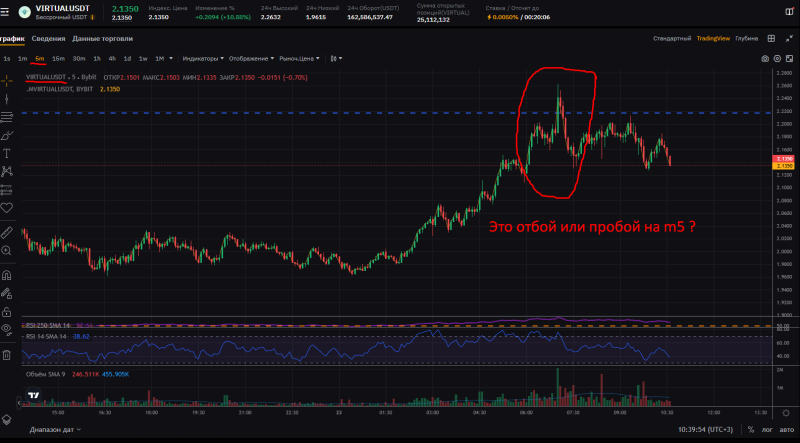Click the RSI 14 SMA 14 indicator legend
800x443 pixels.
pyautogui.click(x=46, y=337)
